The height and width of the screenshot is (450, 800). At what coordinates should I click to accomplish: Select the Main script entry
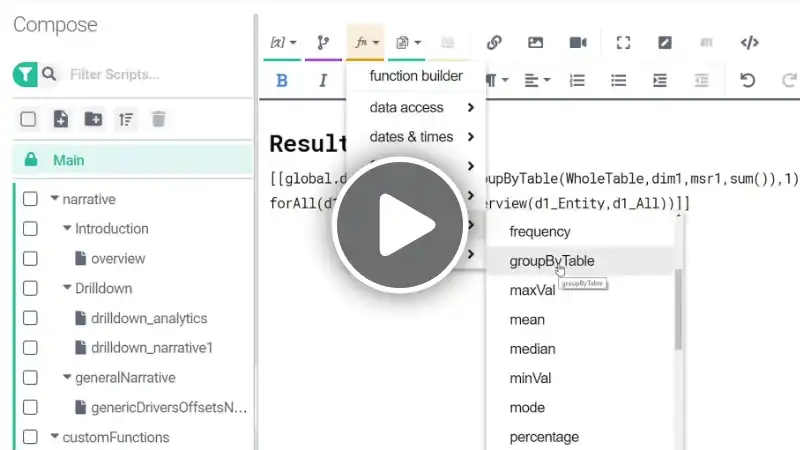(133, 160)
